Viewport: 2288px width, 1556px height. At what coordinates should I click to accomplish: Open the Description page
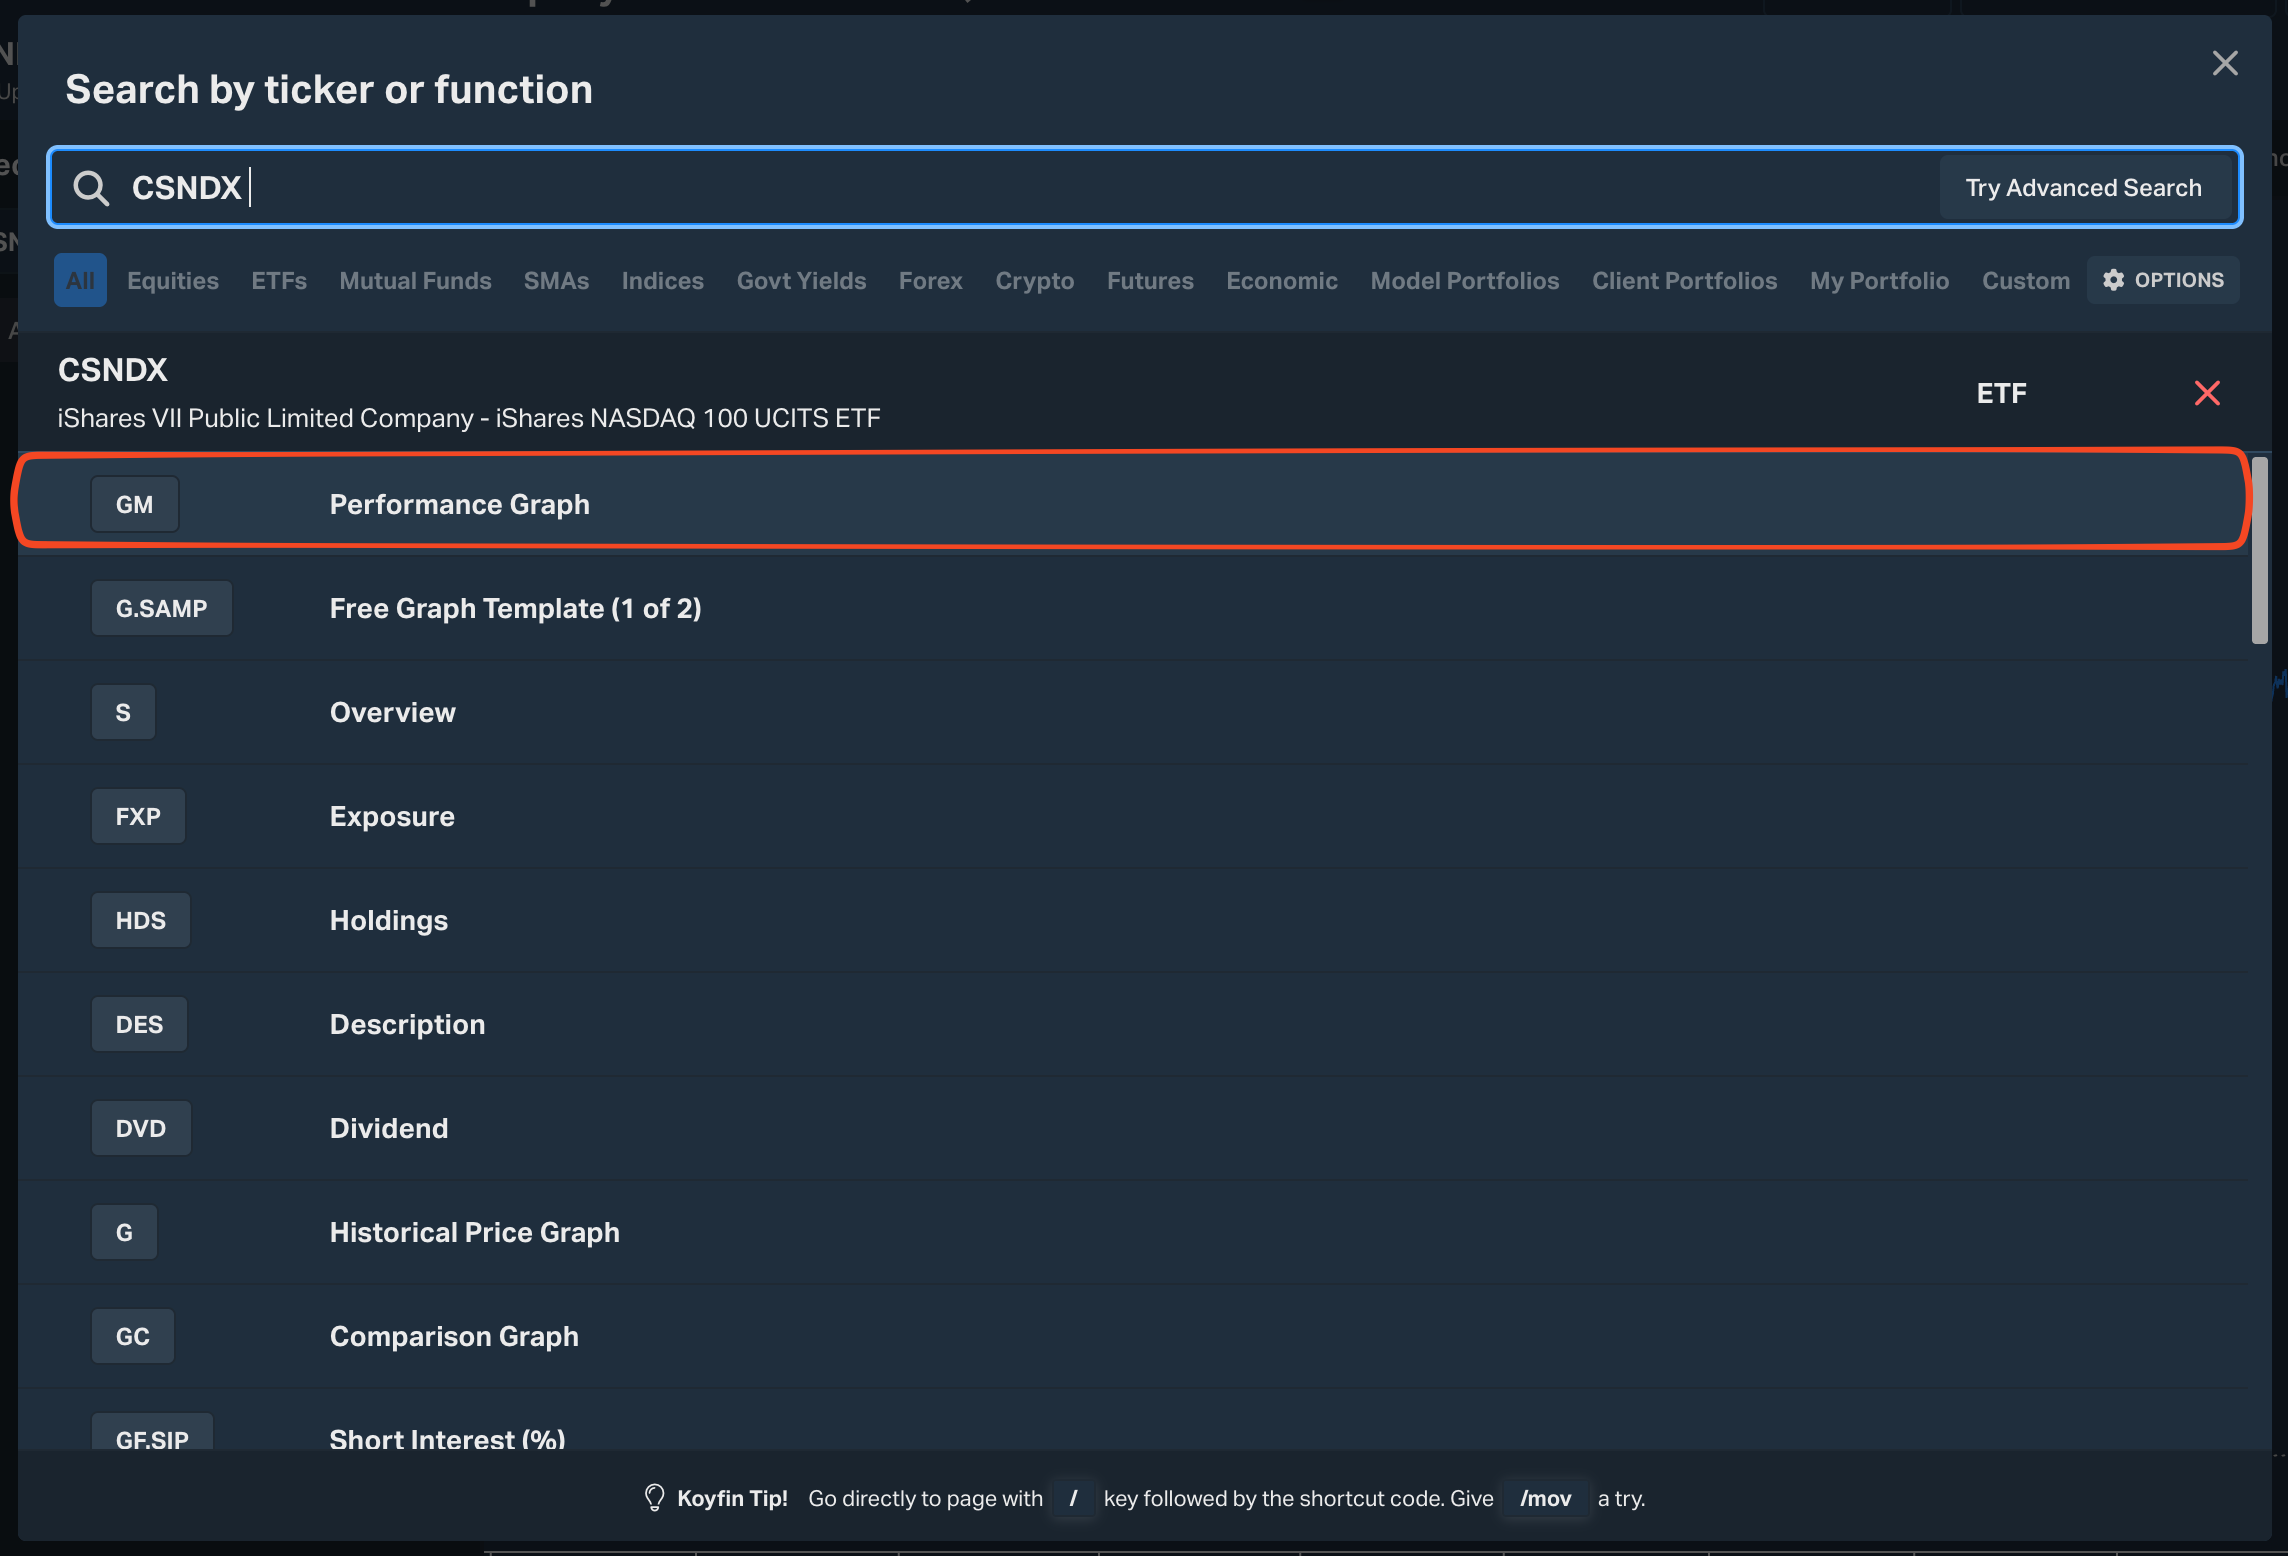(x=407, y=1024)
